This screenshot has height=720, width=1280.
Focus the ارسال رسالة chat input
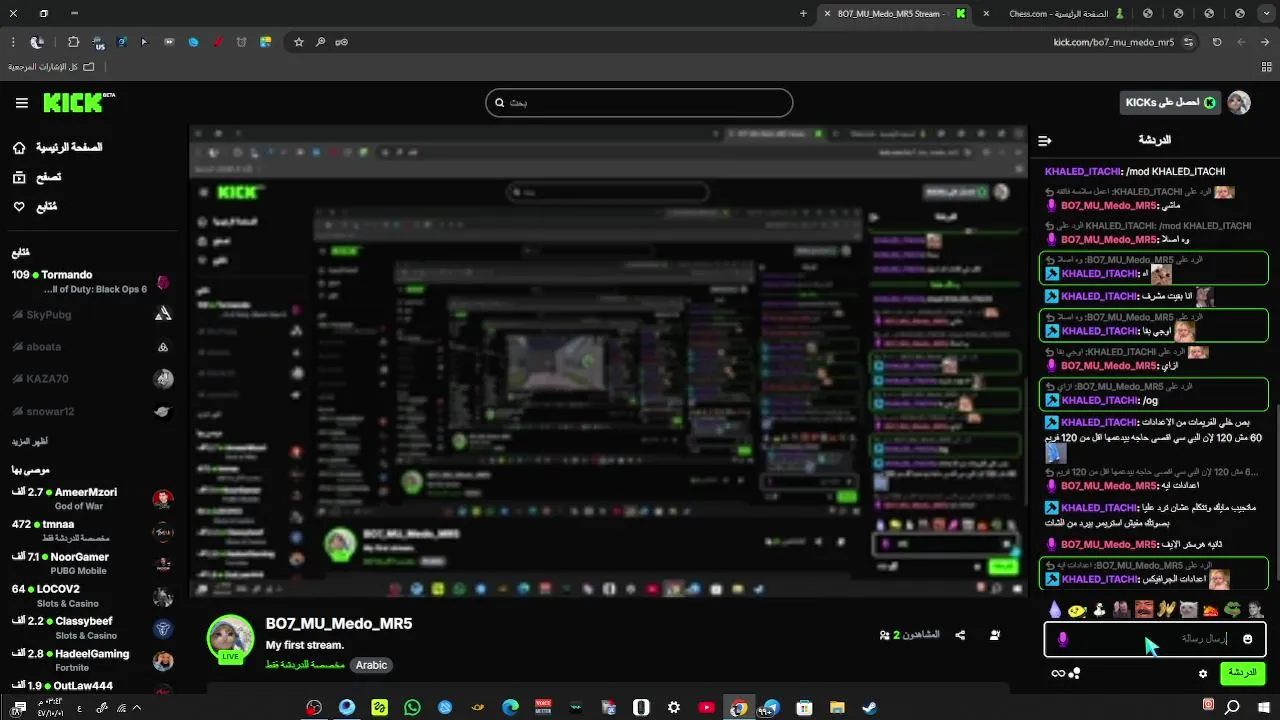[x=1155, y=639]
